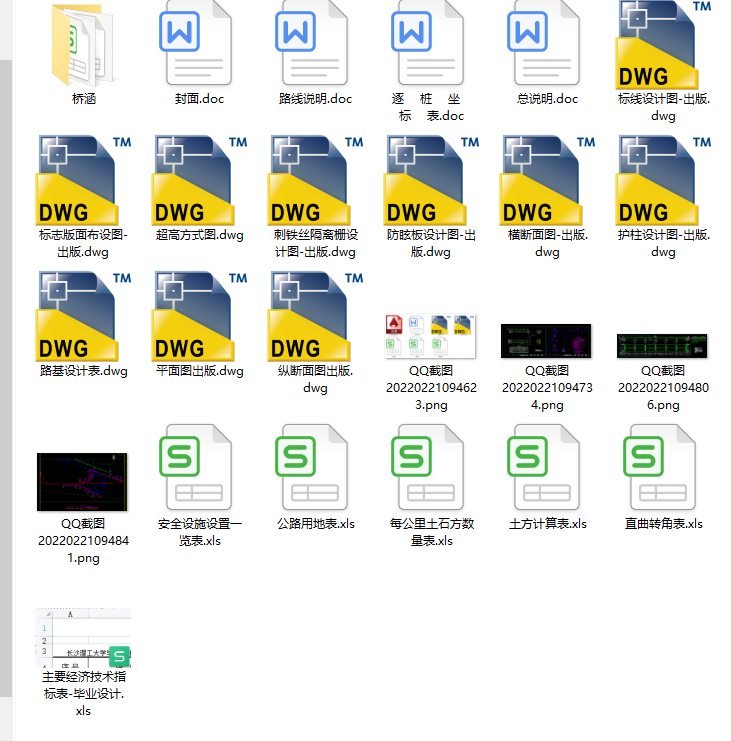
Task: Click the 路线说明.doc file icon
Action: pyautogui.click(x=315, y=43)
